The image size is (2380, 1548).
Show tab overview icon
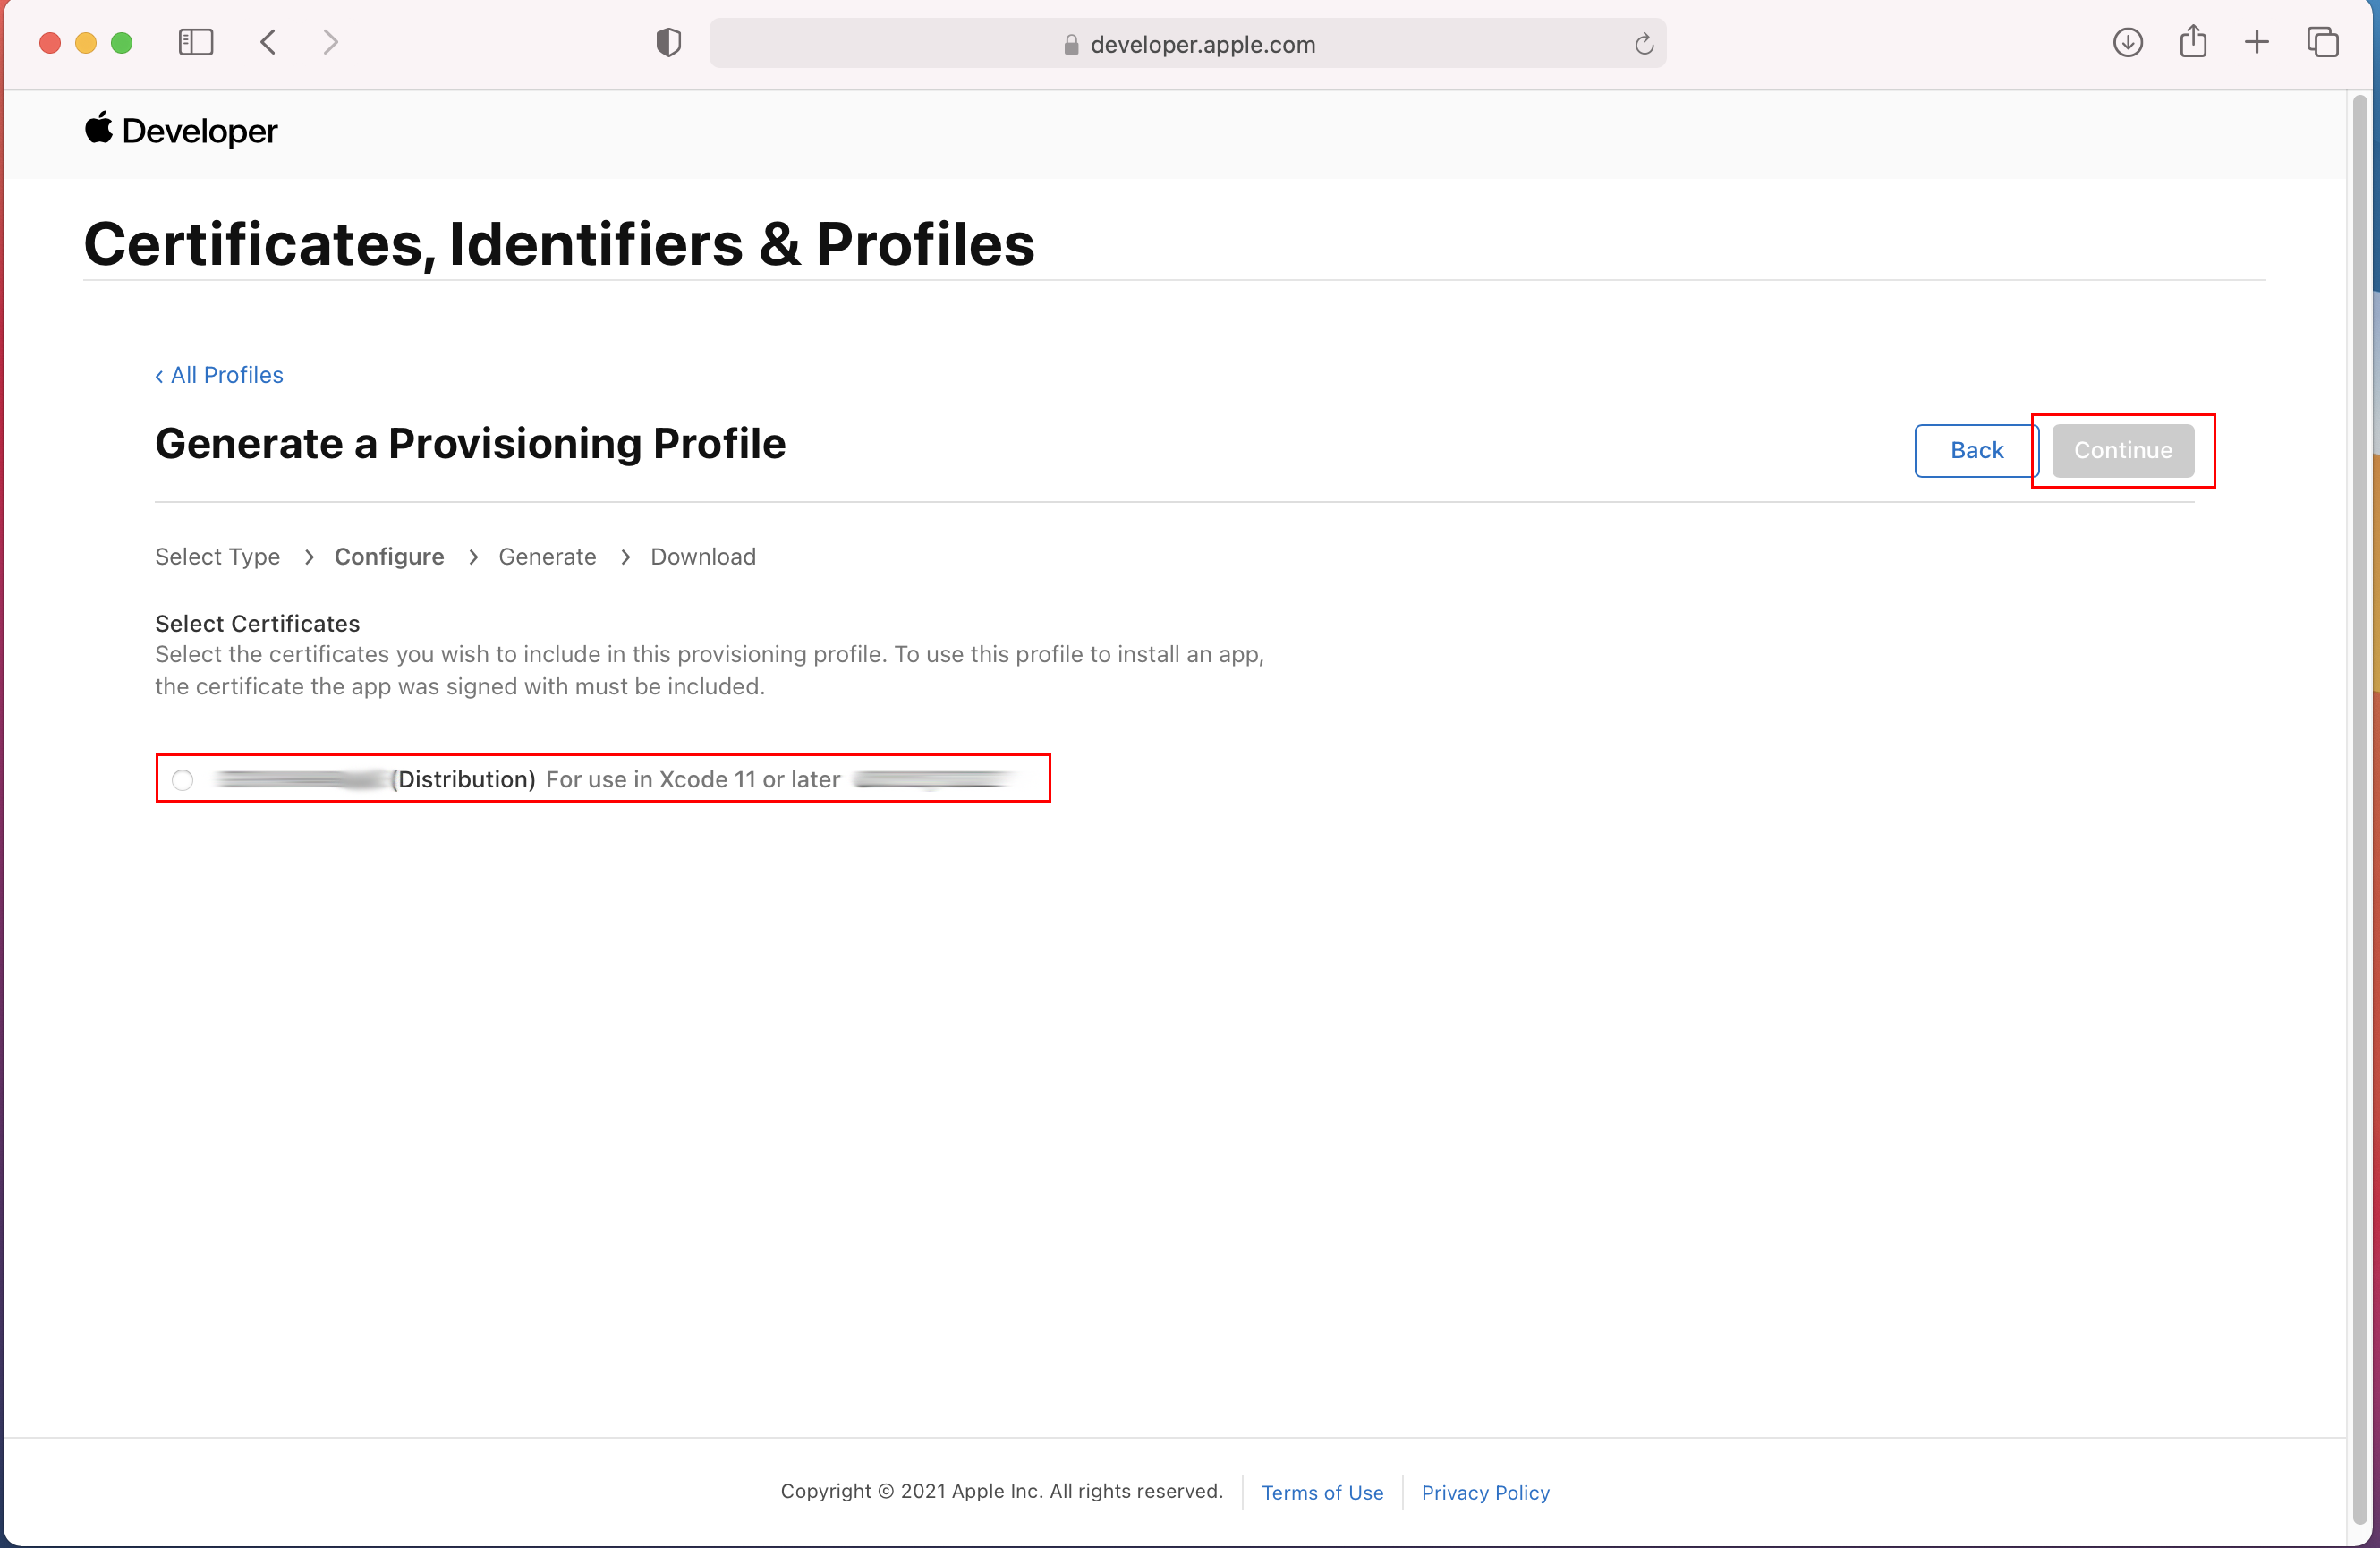[x=2323, y=42]
